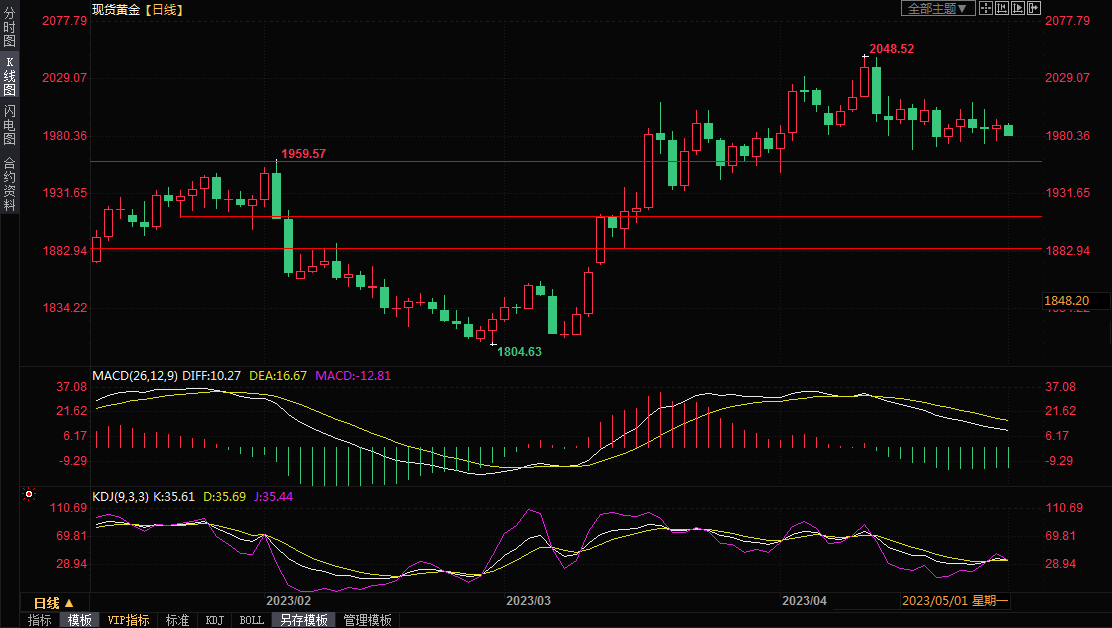
Task: Click the crosshair cursor icon in top toolbar
Action: (985, 8)
